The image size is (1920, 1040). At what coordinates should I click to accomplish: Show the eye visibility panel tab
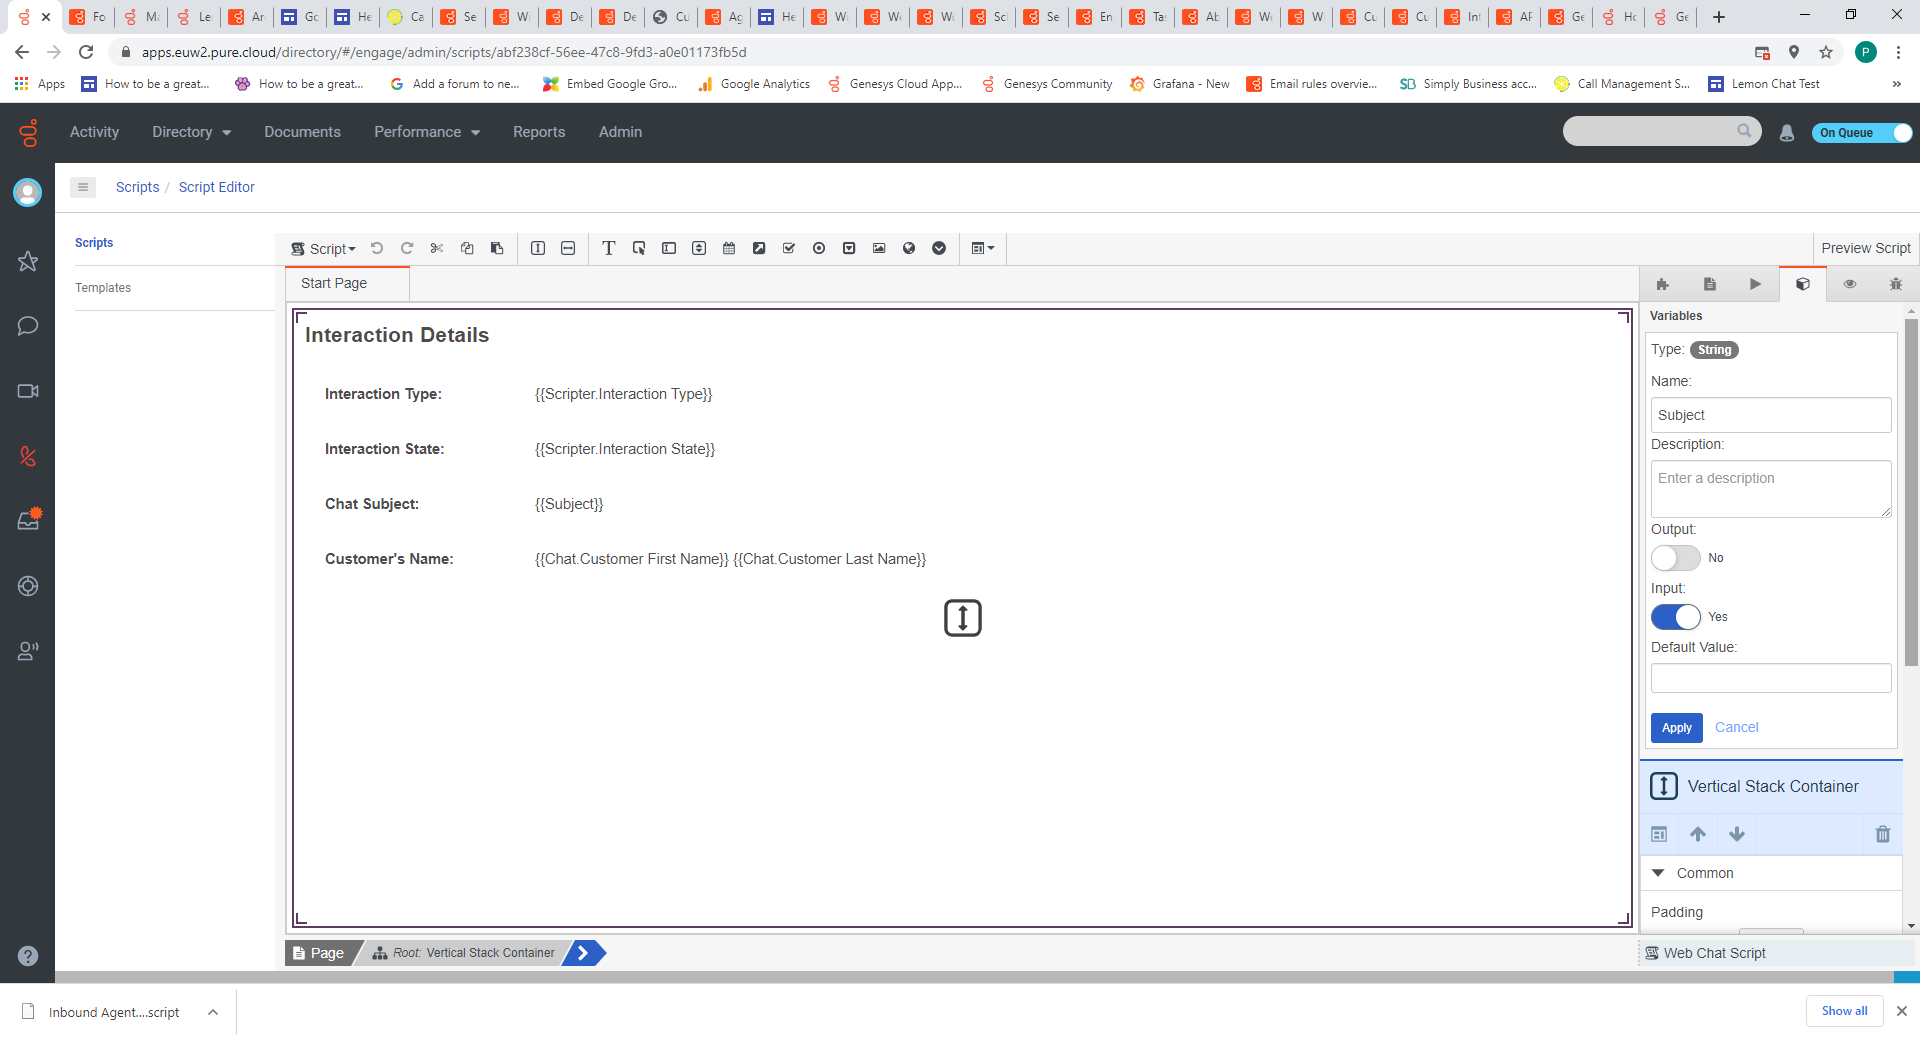(1850, 284)
